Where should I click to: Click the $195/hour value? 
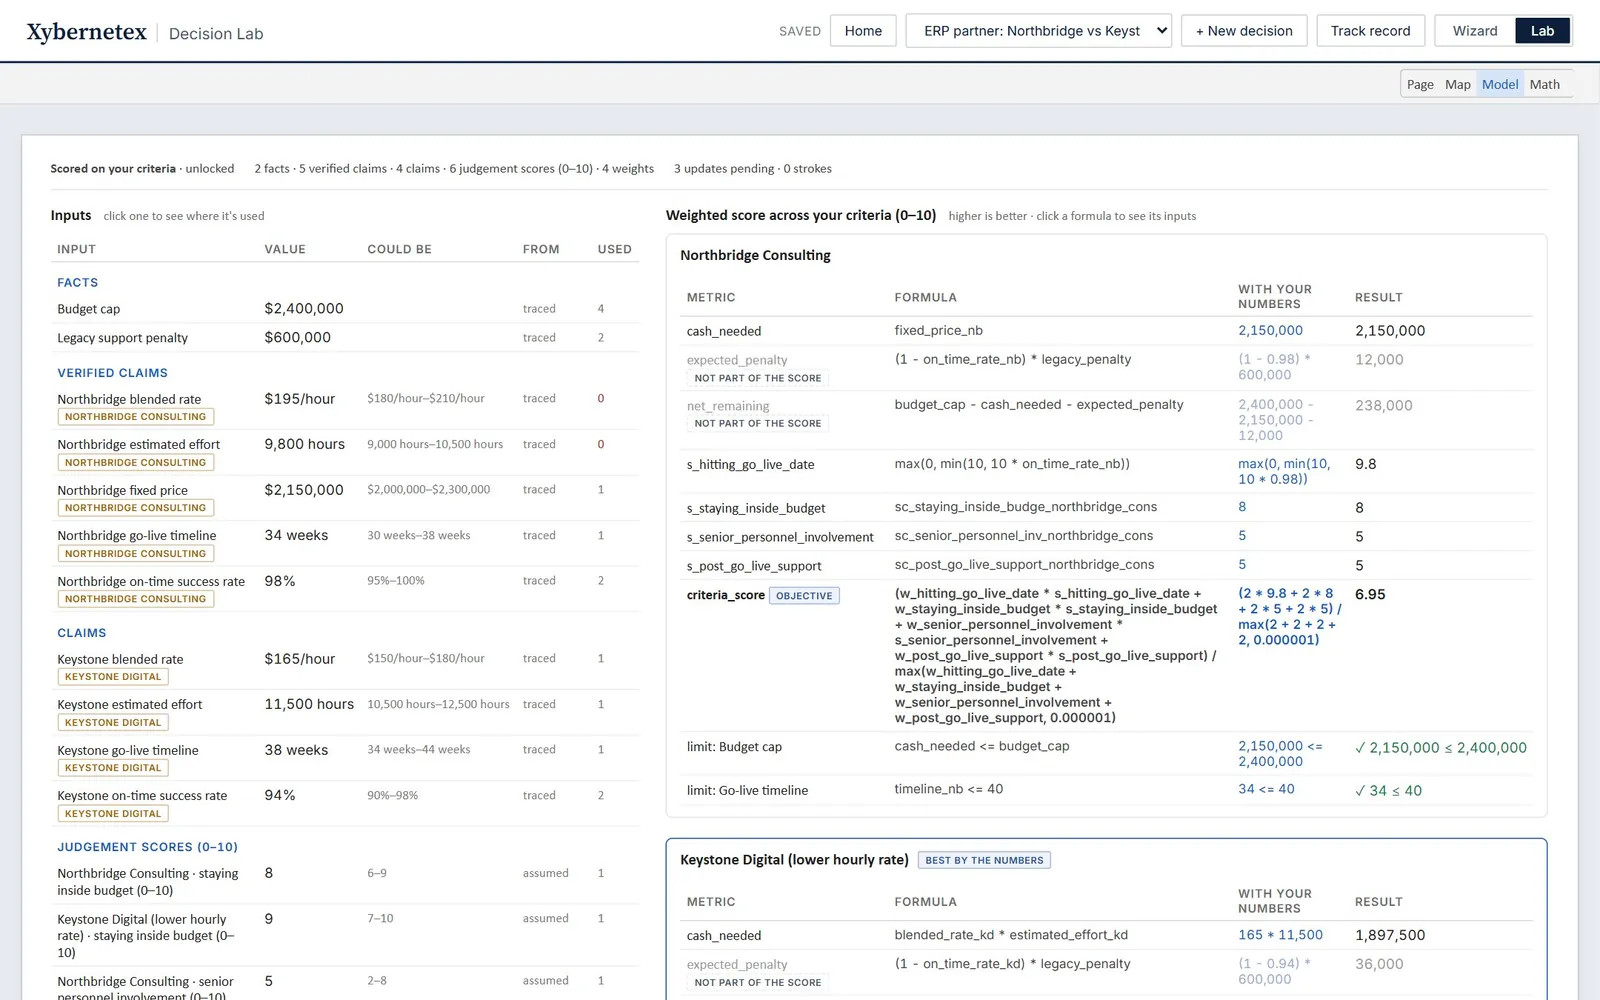[x=300, y=398]
